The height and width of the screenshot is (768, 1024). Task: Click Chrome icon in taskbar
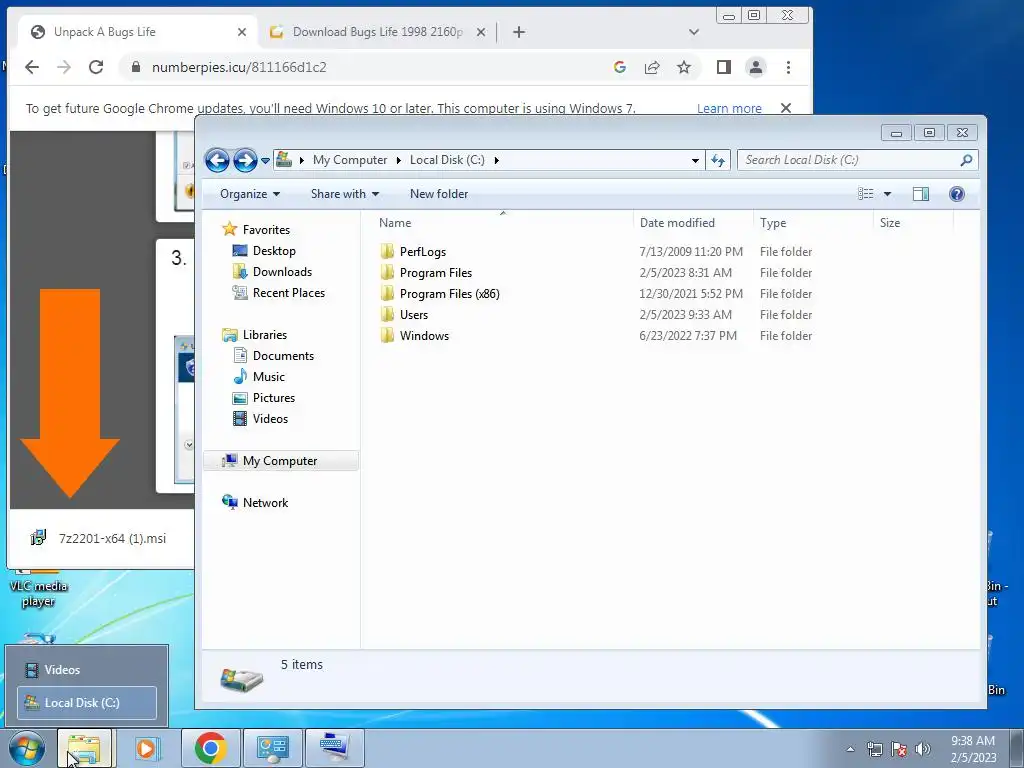(210, 748)
